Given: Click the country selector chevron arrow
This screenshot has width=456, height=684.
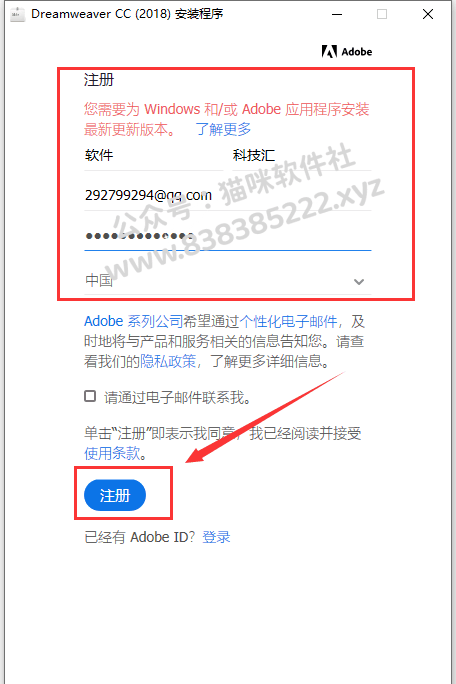Looking at the screenshot, I should (x=359, y=282).
